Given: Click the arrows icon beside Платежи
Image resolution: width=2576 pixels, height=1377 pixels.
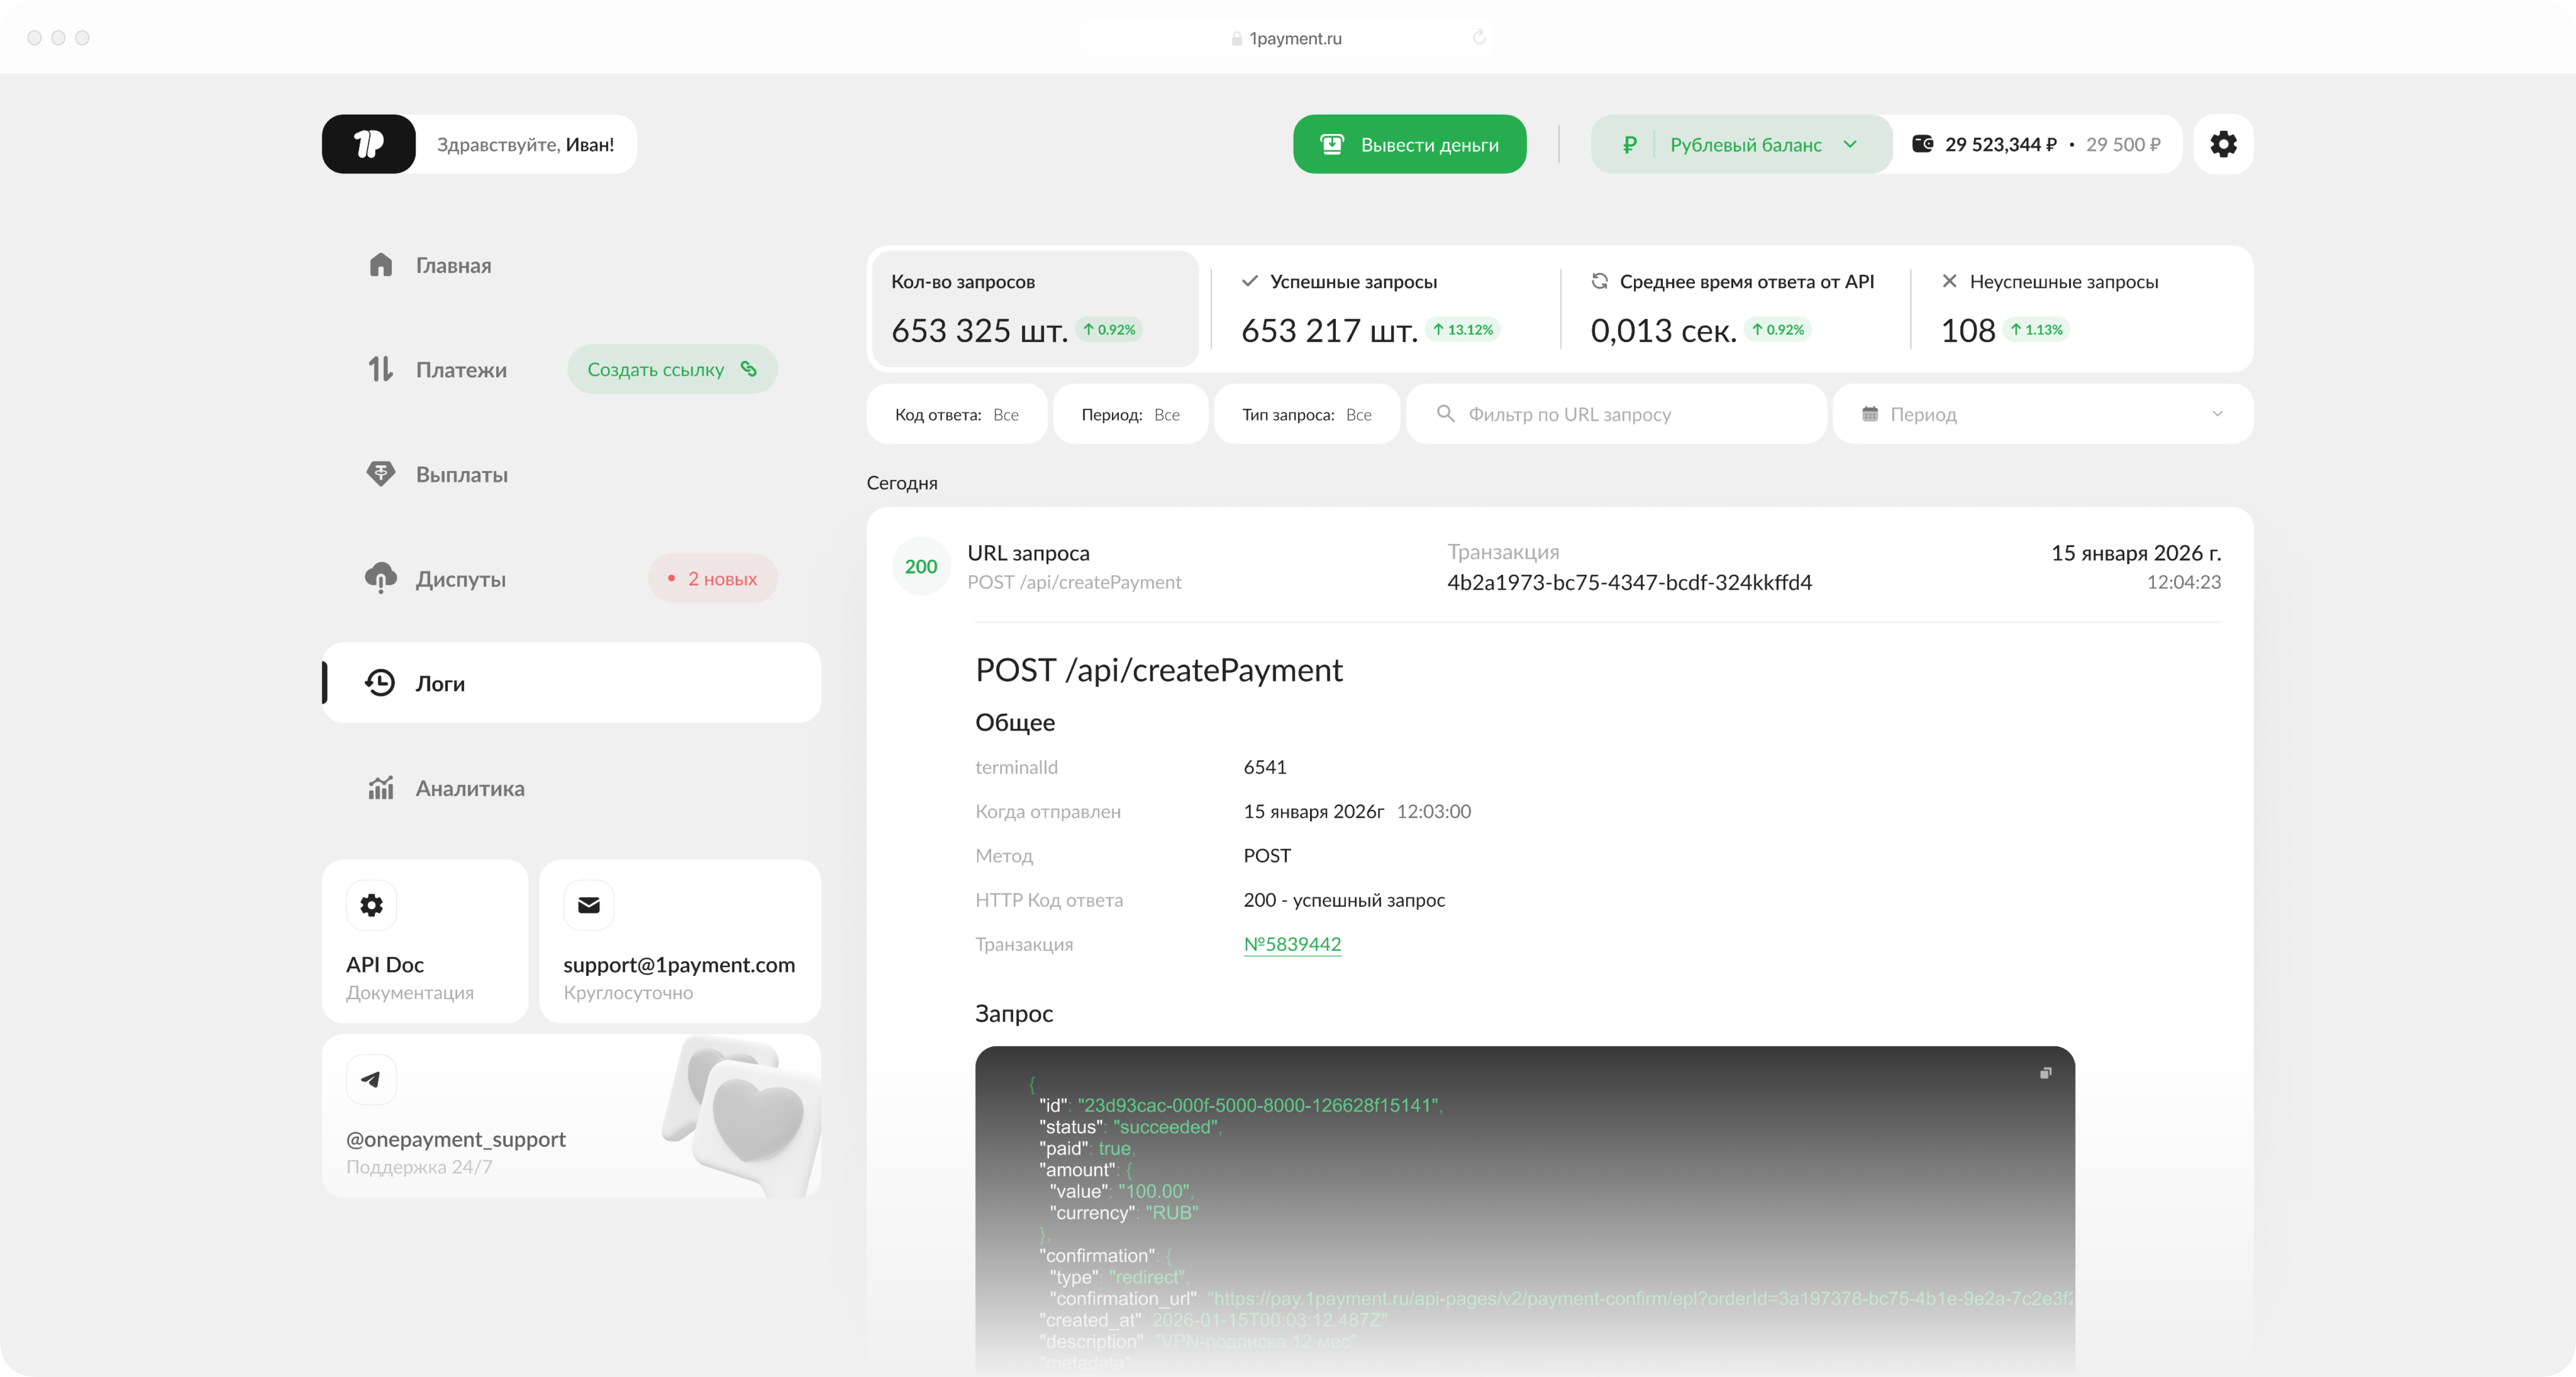Looking at the screenshot, I should pos(381,370).
